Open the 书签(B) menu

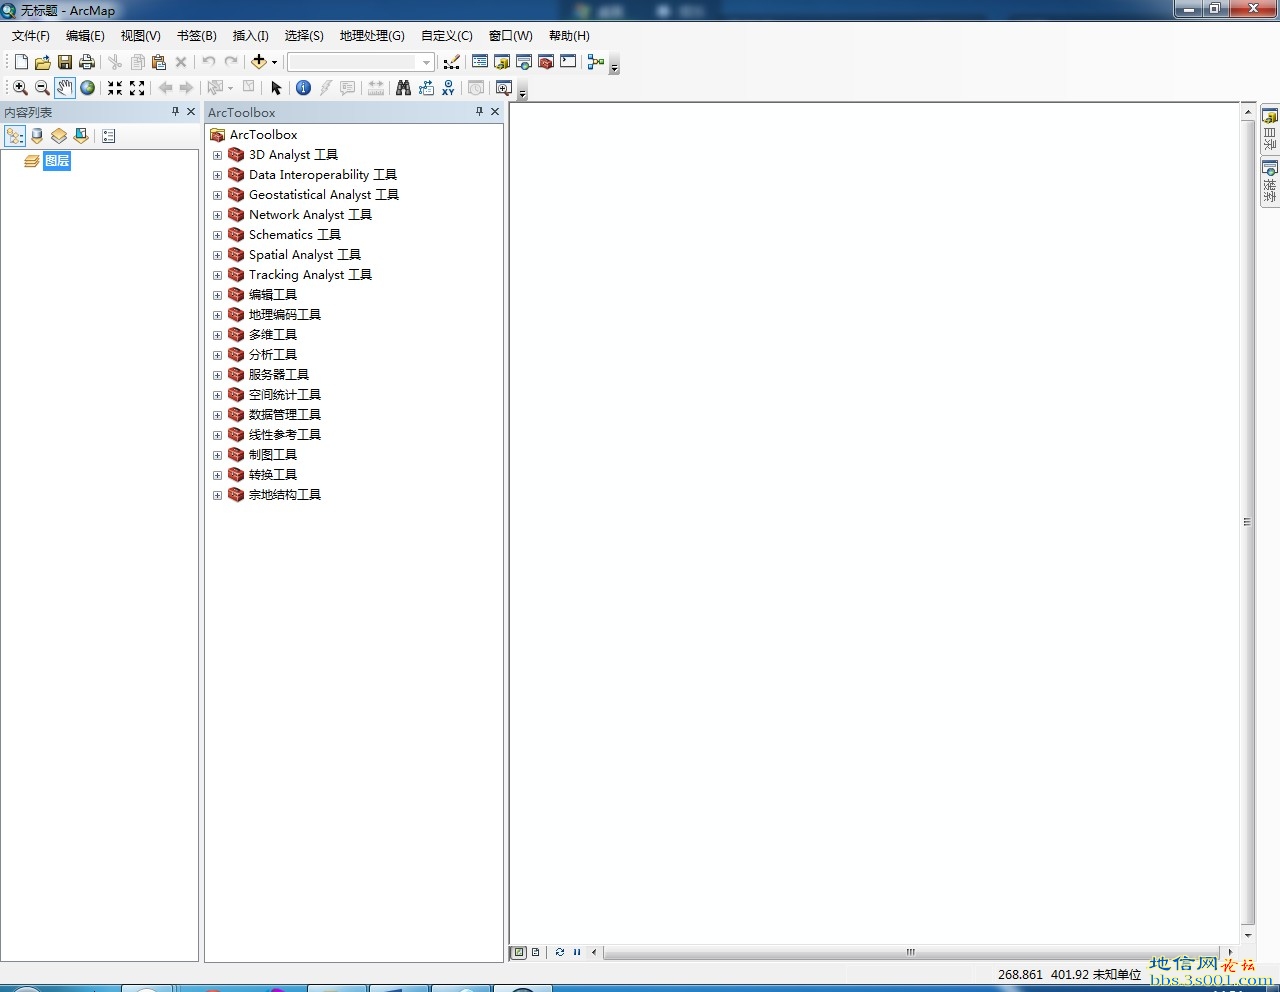pyautogui.click(x=197, y=35)
